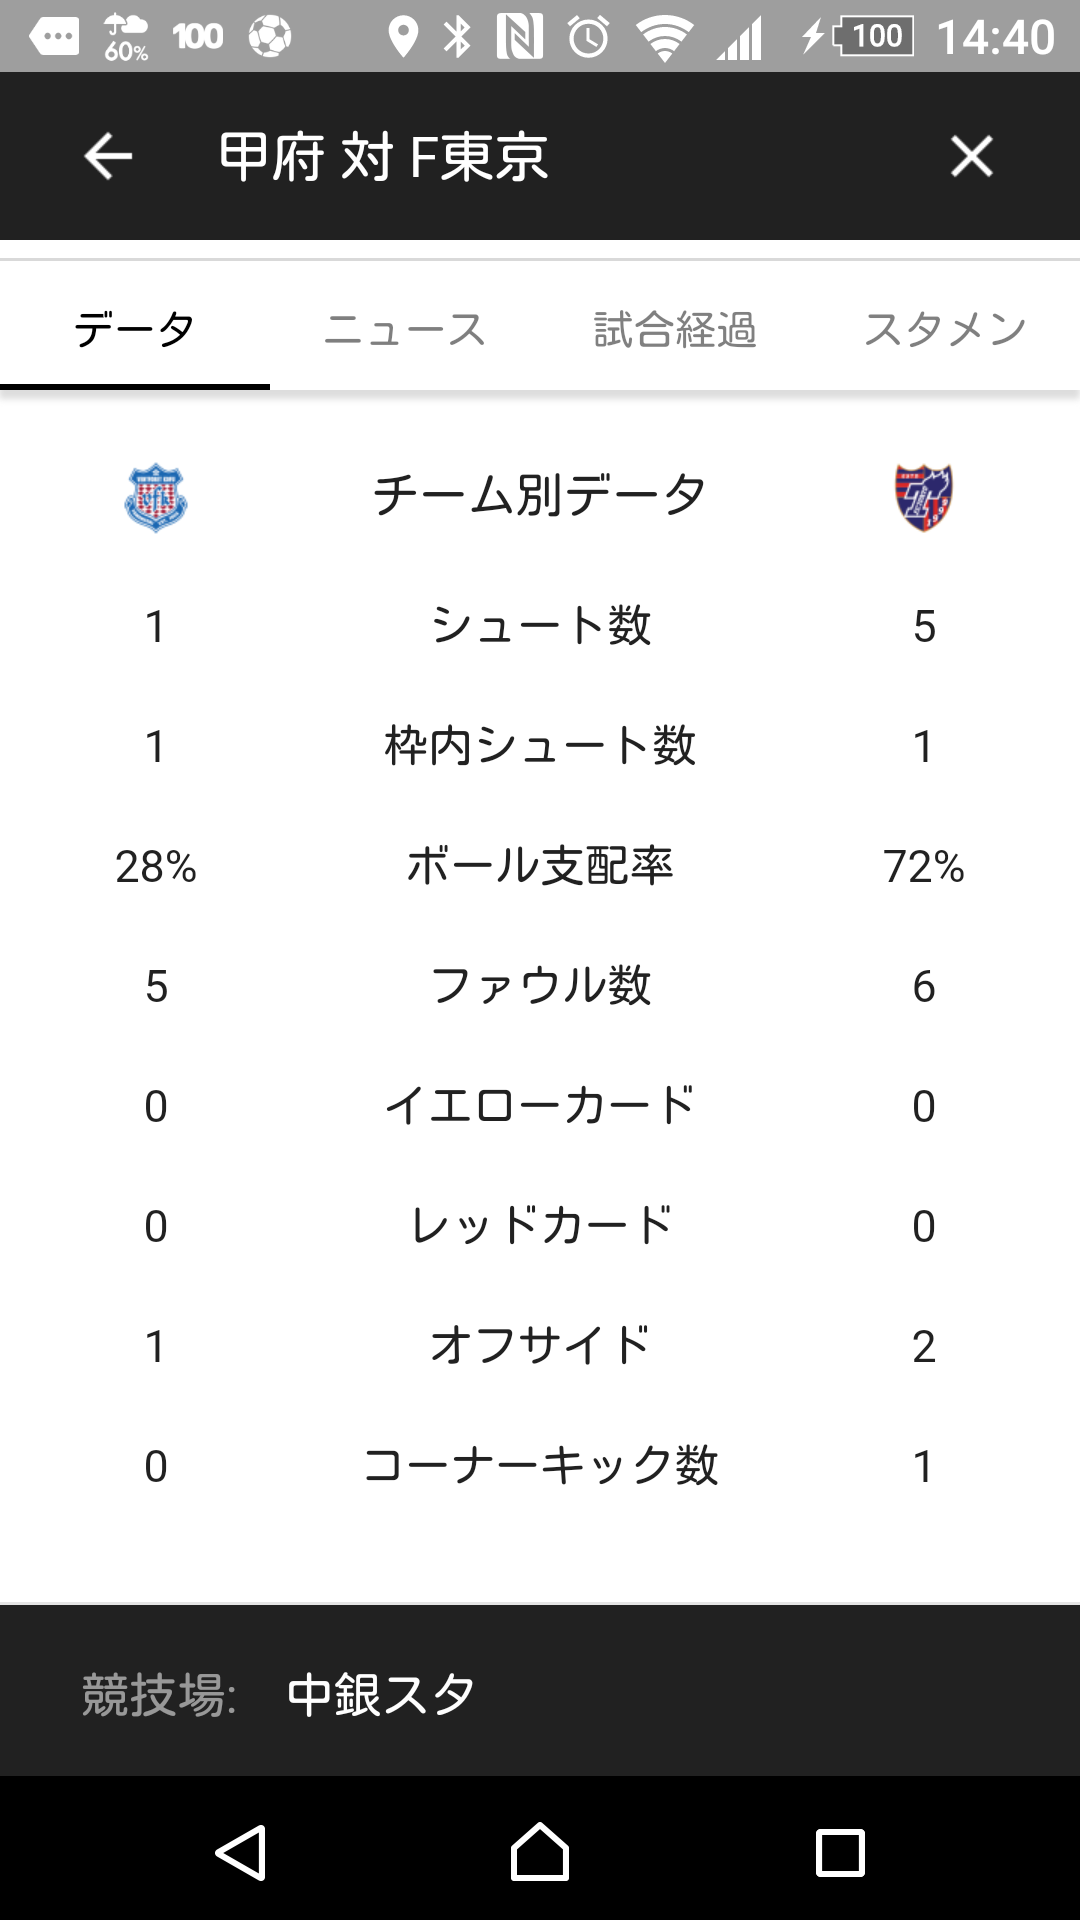
Task: Tap the チーム別データ heading
Action: click(540, 495)
